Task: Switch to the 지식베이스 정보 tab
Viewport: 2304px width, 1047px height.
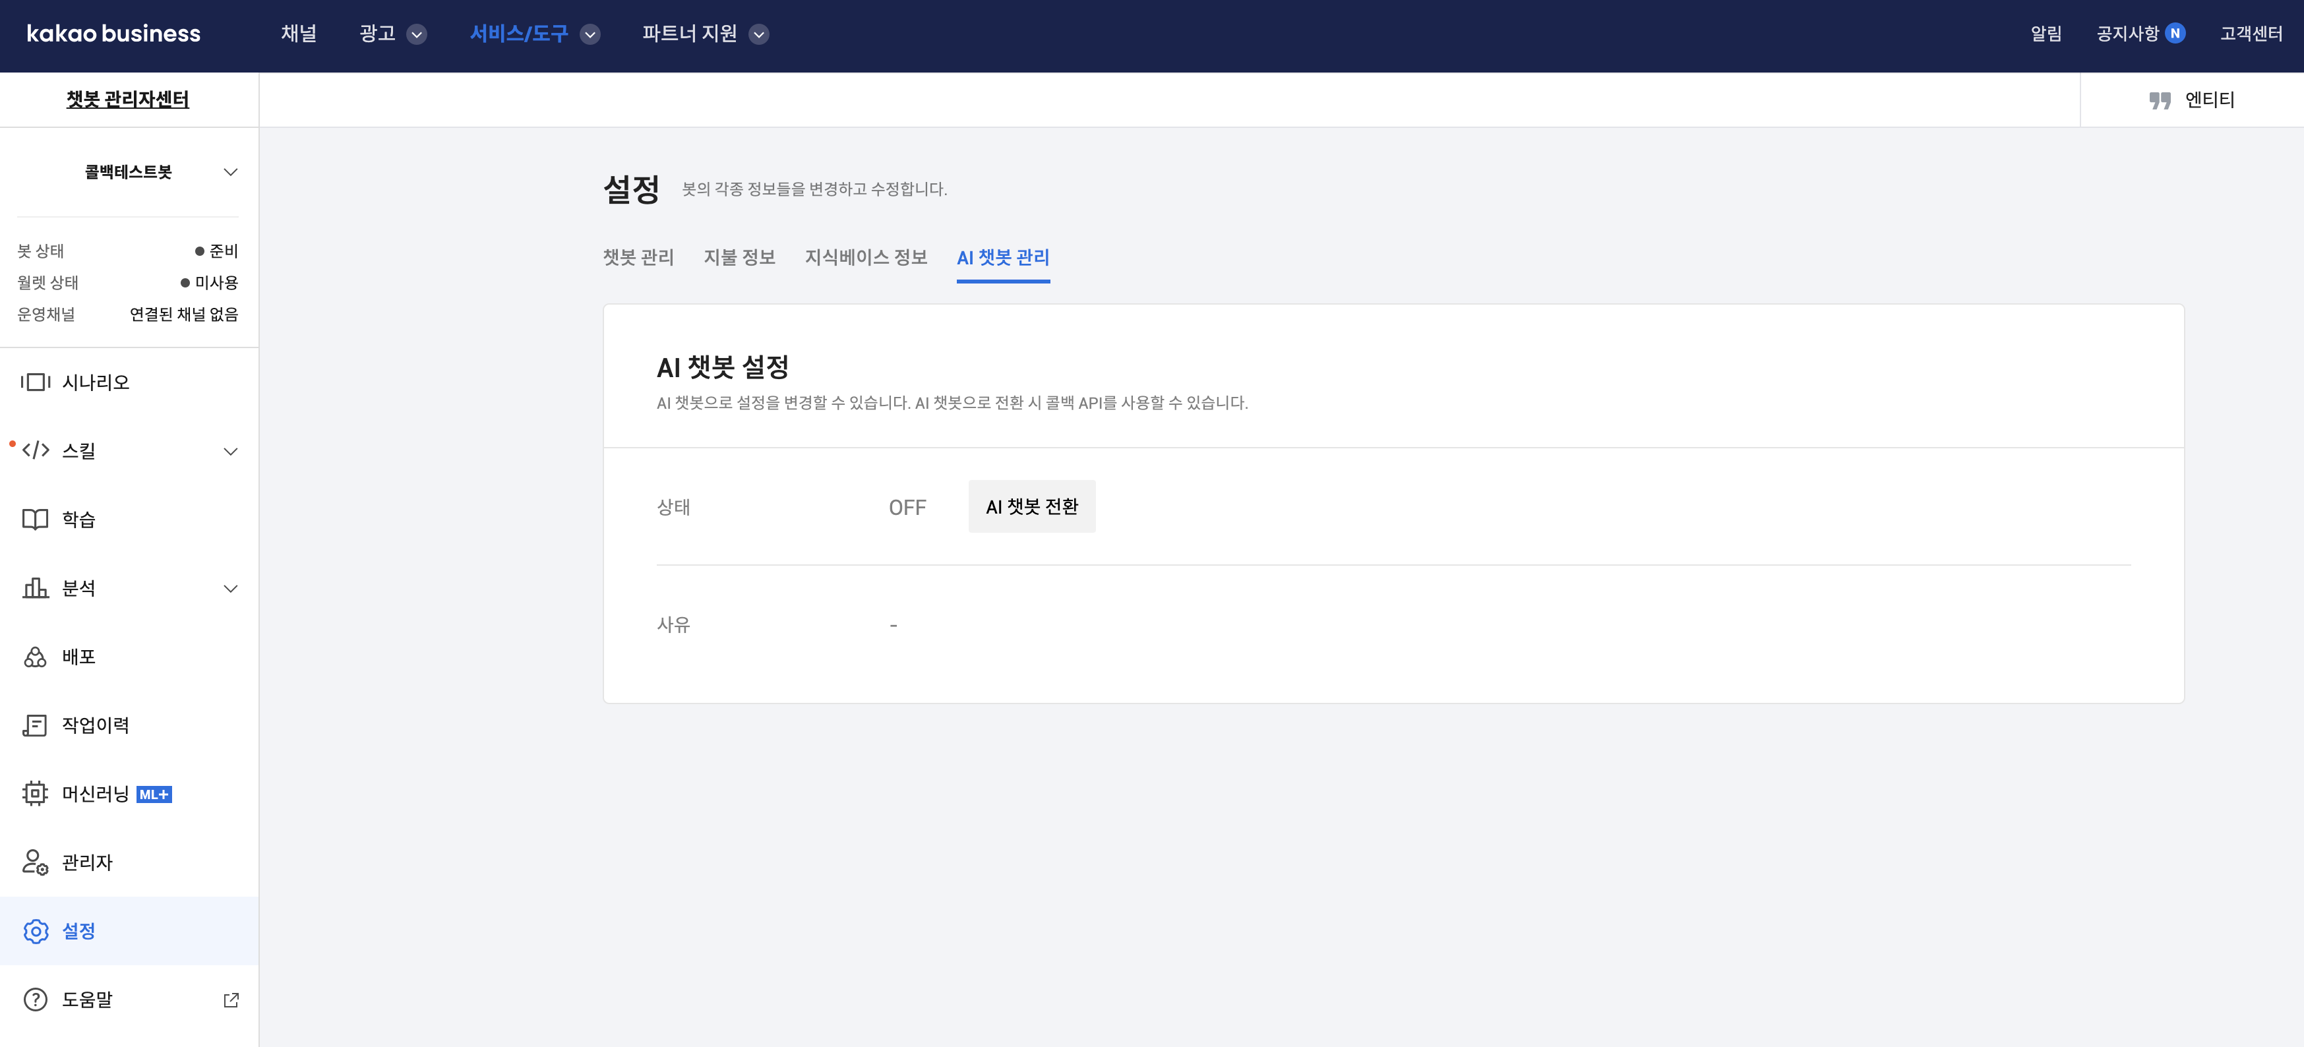Action: tap(866, 257)
